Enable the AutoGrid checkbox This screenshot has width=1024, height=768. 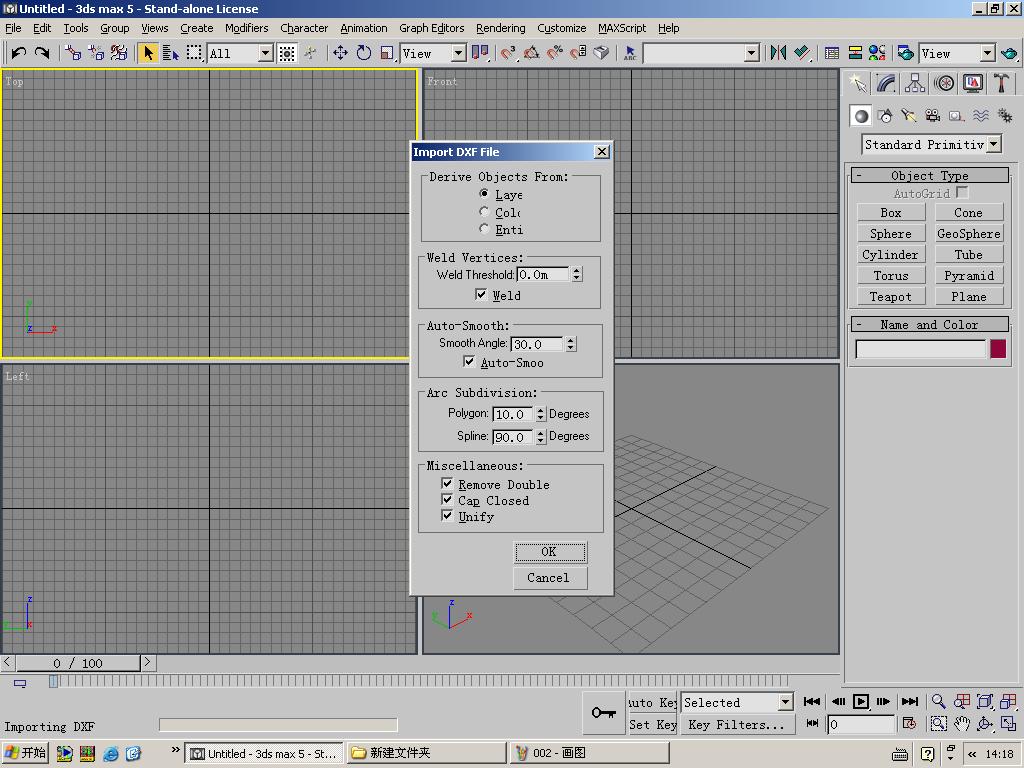961,193
